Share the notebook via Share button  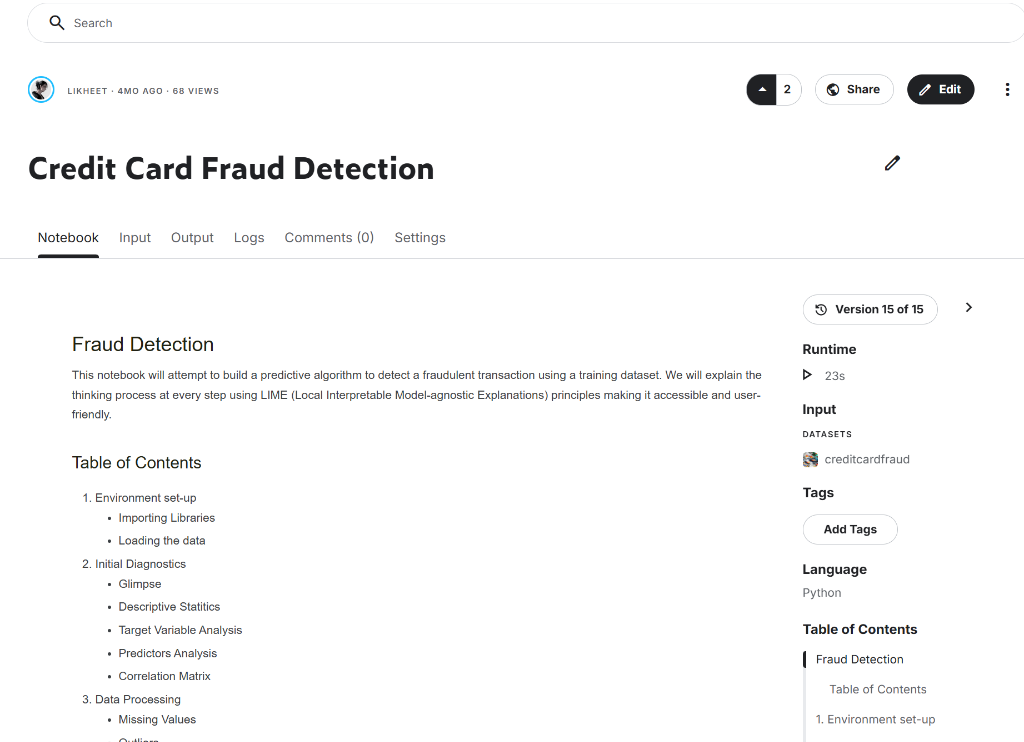tap(853, 90)
